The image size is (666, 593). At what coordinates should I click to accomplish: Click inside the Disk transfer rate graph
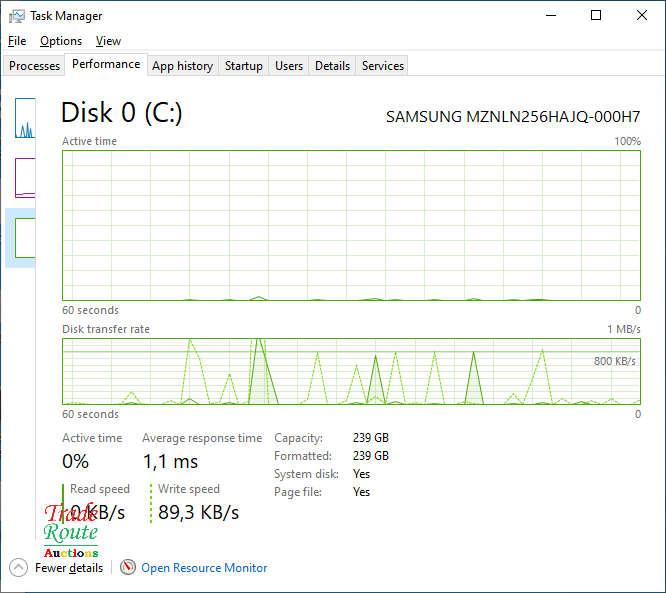point(351,371)
